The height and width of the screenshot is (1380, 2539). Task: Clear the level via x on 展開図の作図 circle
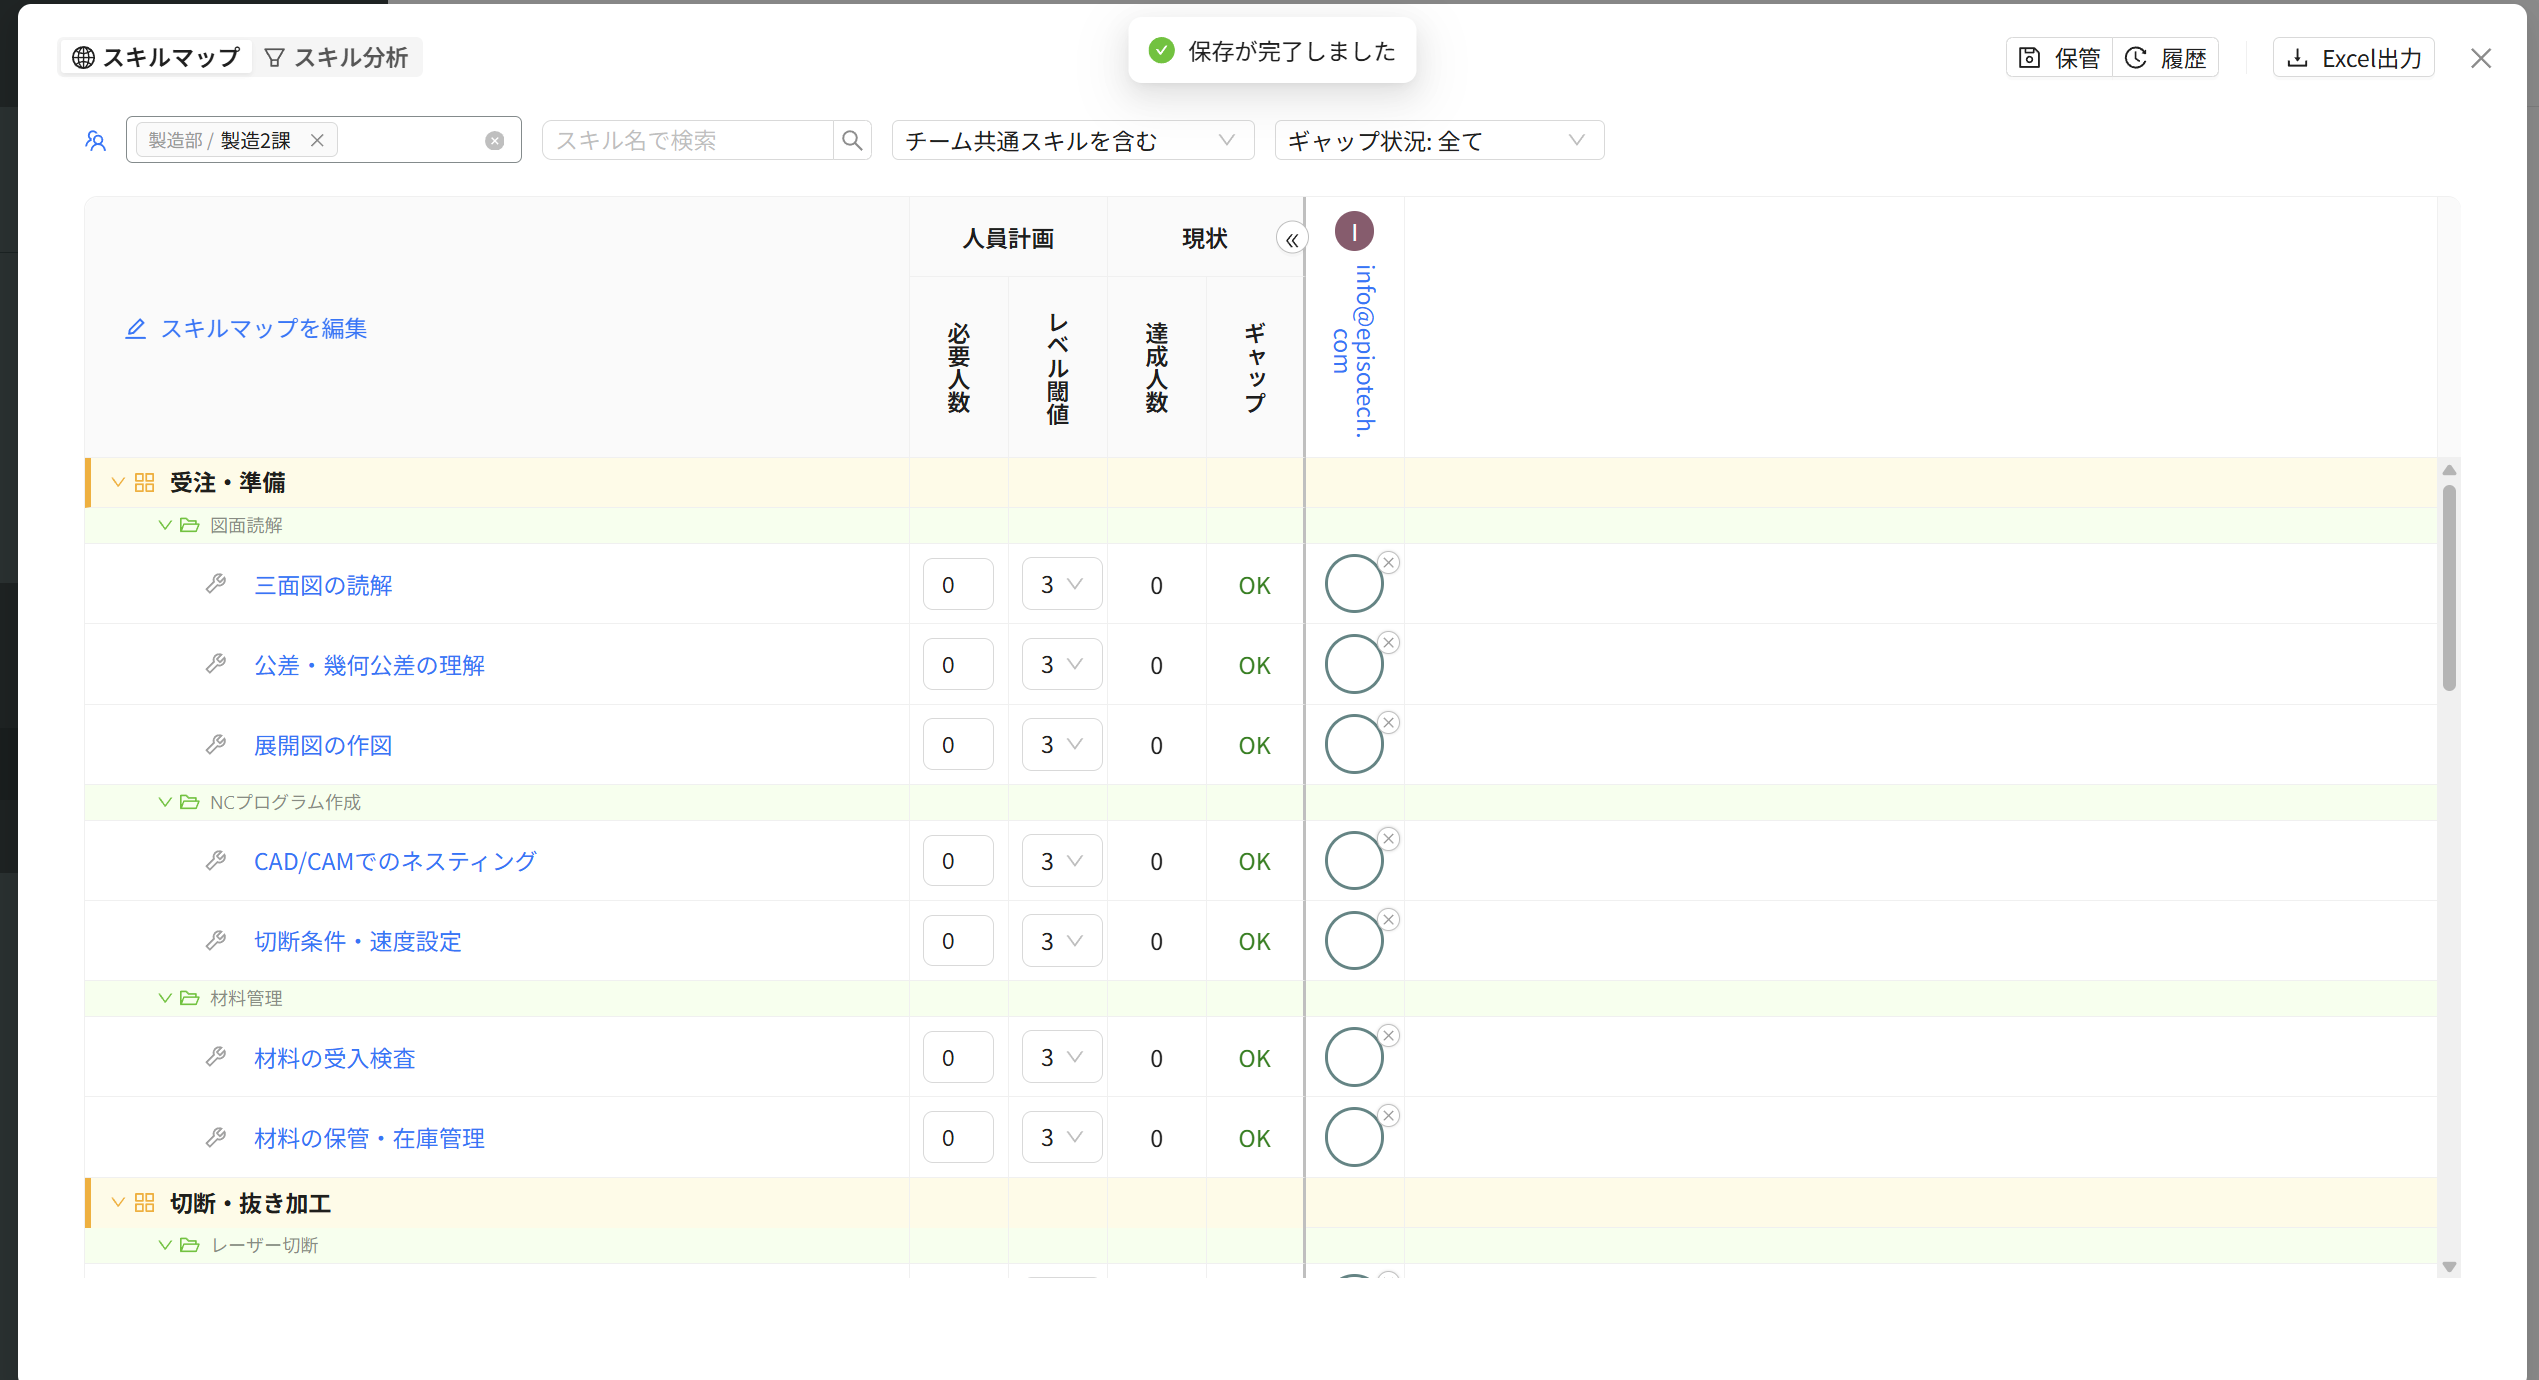[1389, 722]
